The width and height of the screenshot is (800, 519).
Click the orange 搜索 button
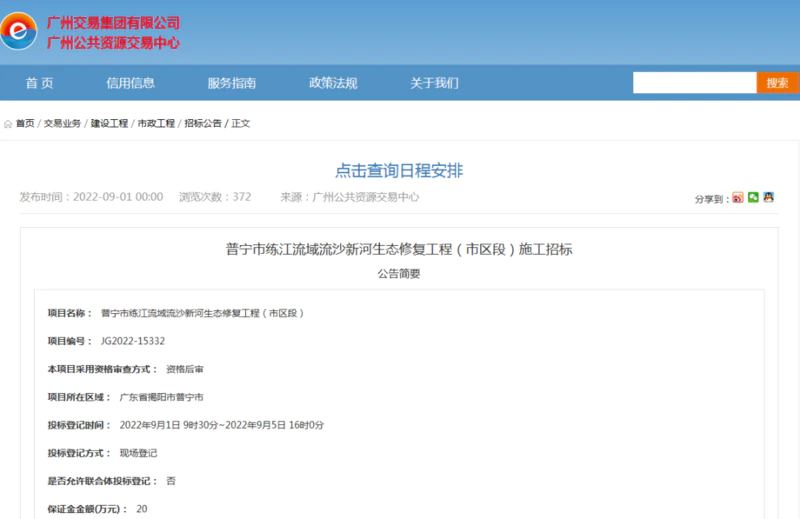(x=777, y=83)
